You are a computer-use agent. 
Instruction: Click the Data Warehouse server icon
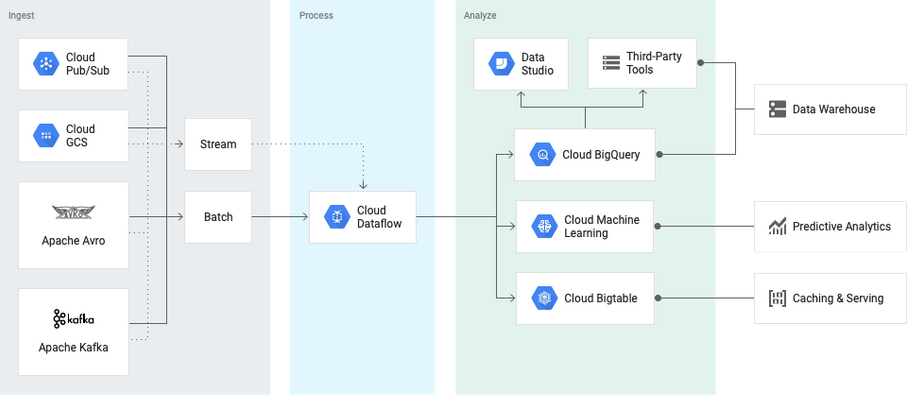(777, 109)
